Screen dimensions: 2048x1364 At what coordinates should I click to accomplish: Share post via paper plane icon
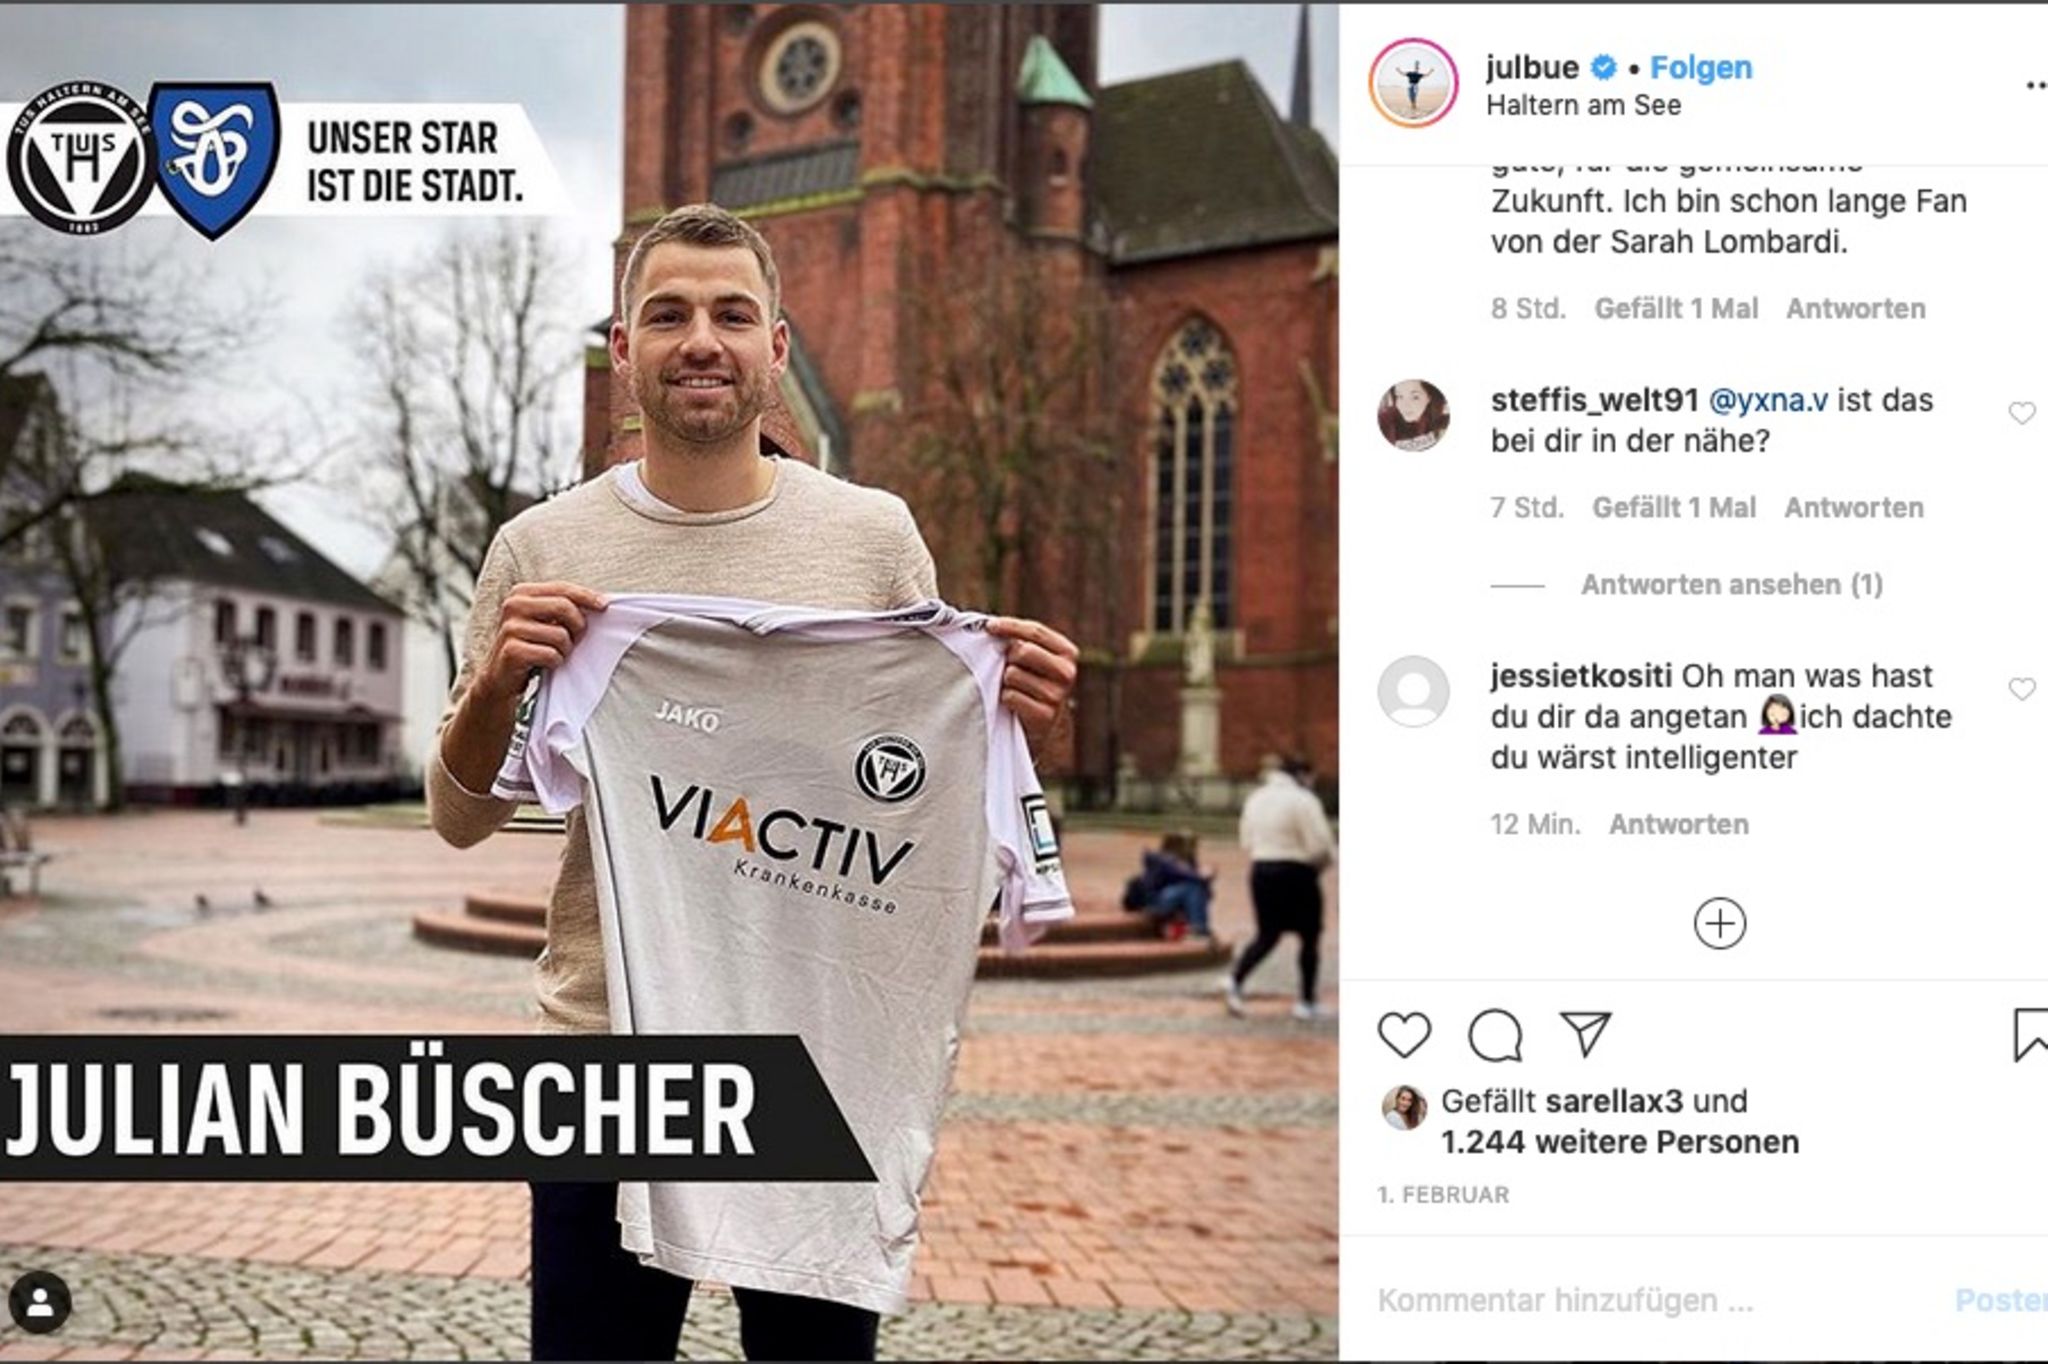pyautogui.click(x=1586, y=1034)
